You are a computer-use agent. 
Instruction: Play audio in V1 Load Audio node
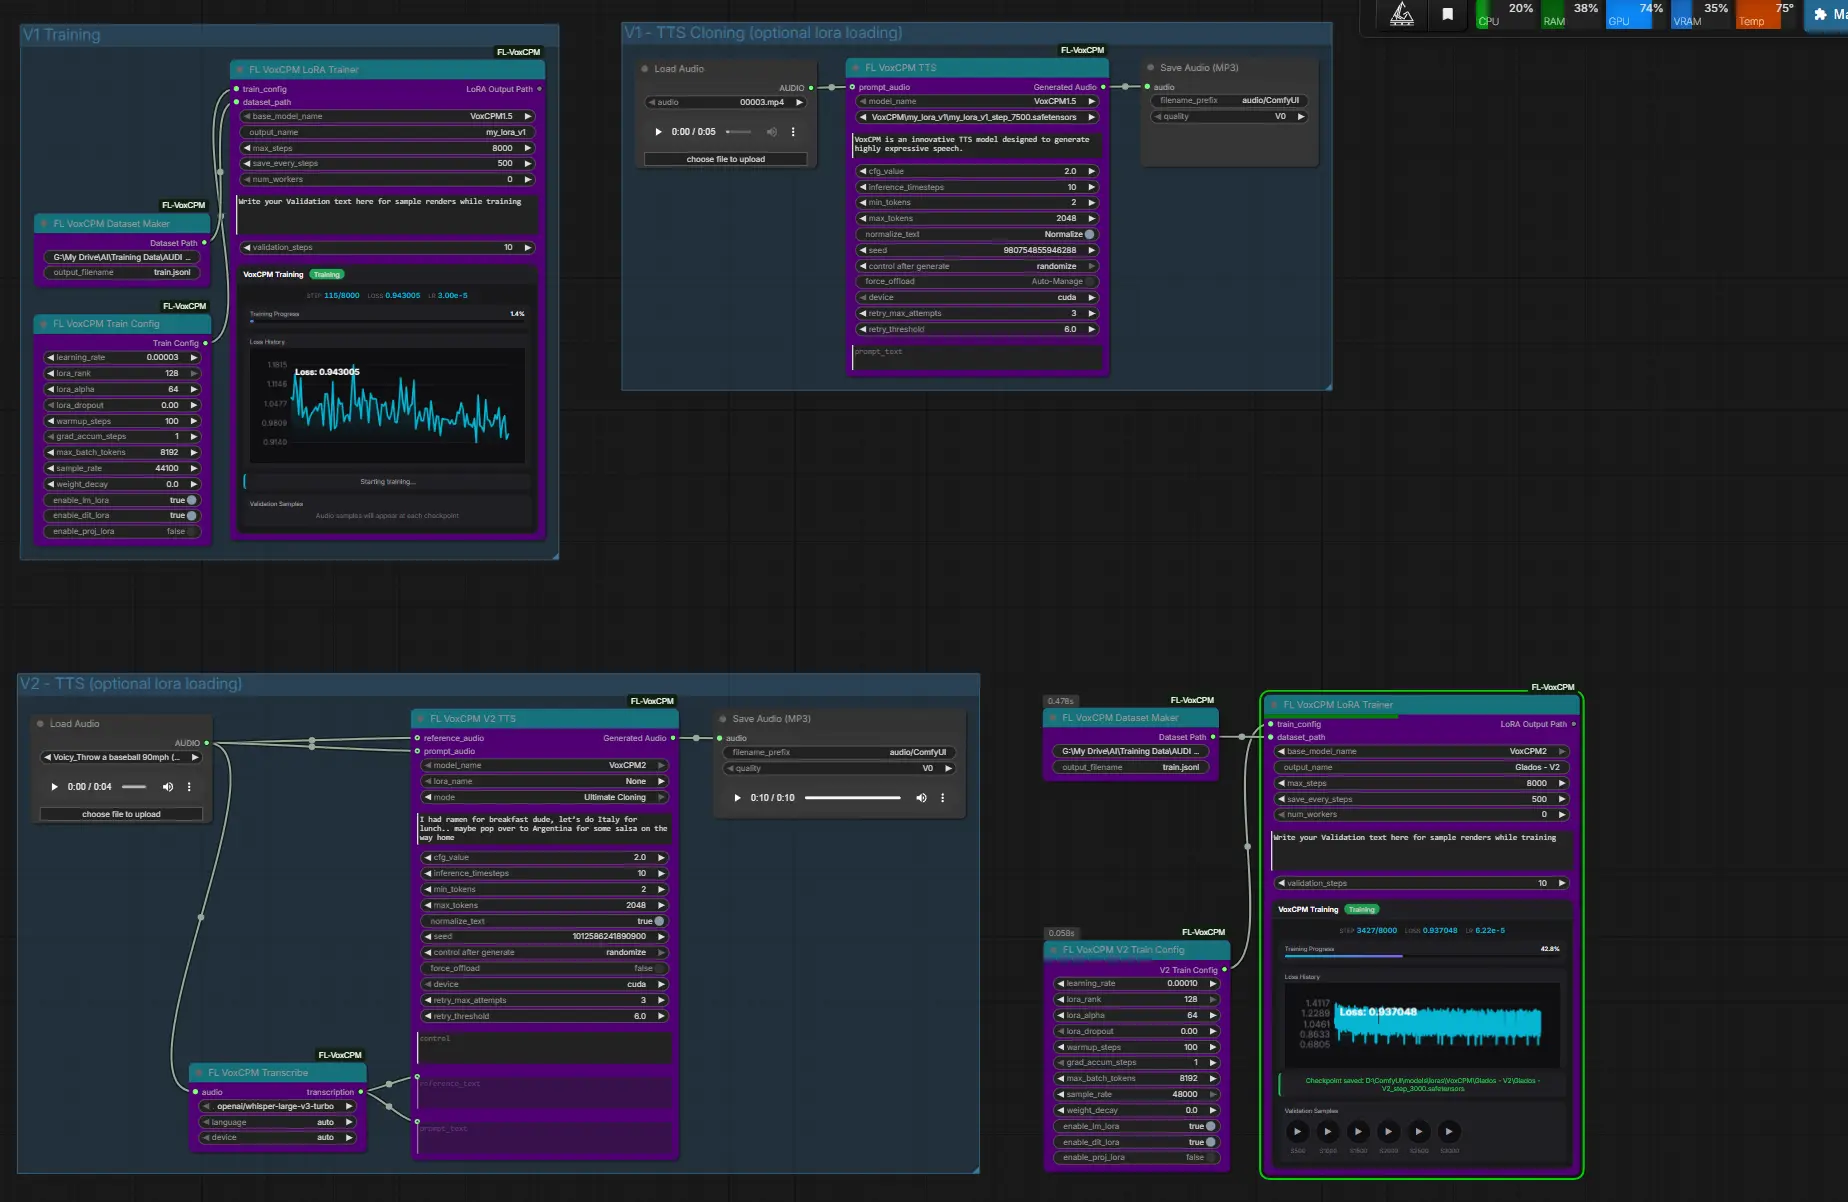click(658, 132)
